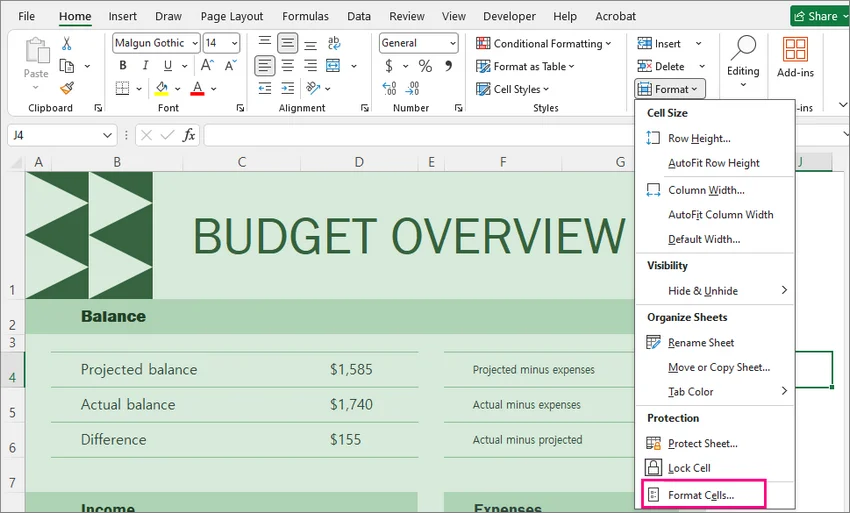Click the Format button in Cells
Image resolution: width=850 pixels, height=513 pixels.
pyautogui.click(x=670, y=89)
